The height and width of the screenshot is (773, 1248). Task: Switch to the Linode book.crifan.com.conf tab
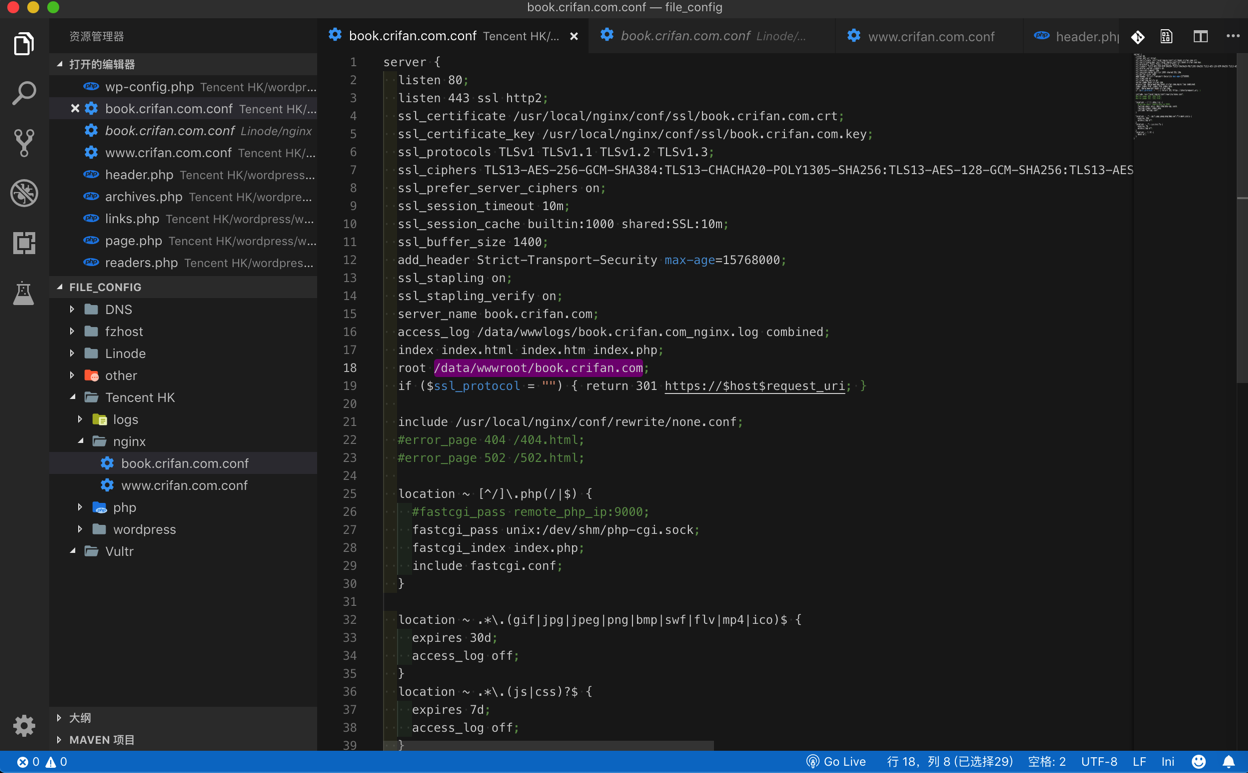point(685,36)
